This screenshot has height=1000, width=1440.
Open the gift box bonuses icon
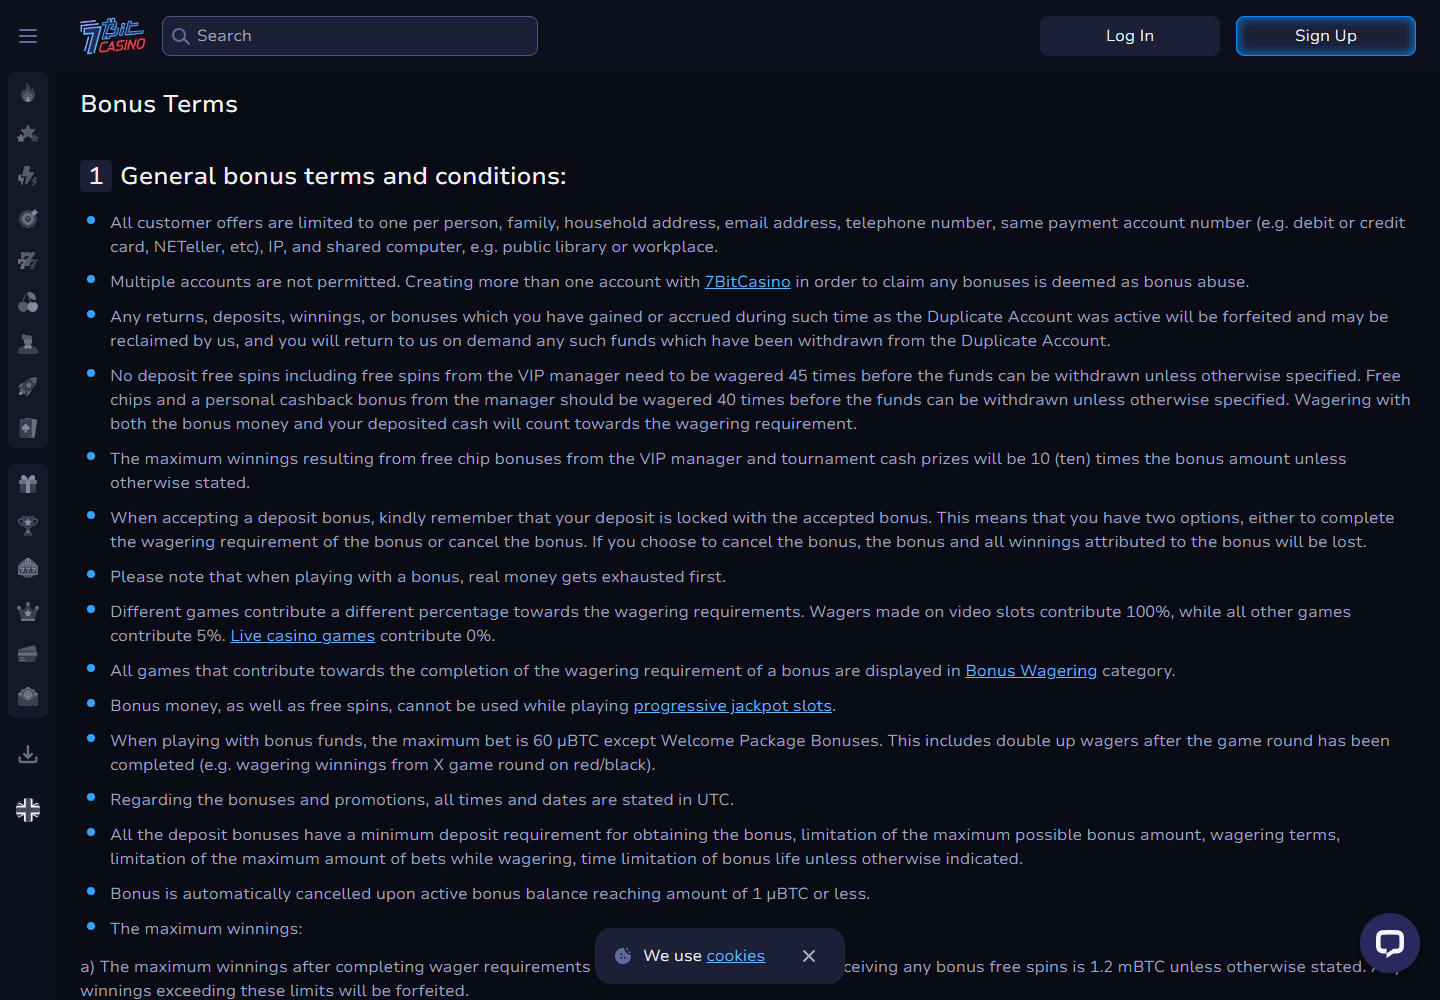[28, 484]
